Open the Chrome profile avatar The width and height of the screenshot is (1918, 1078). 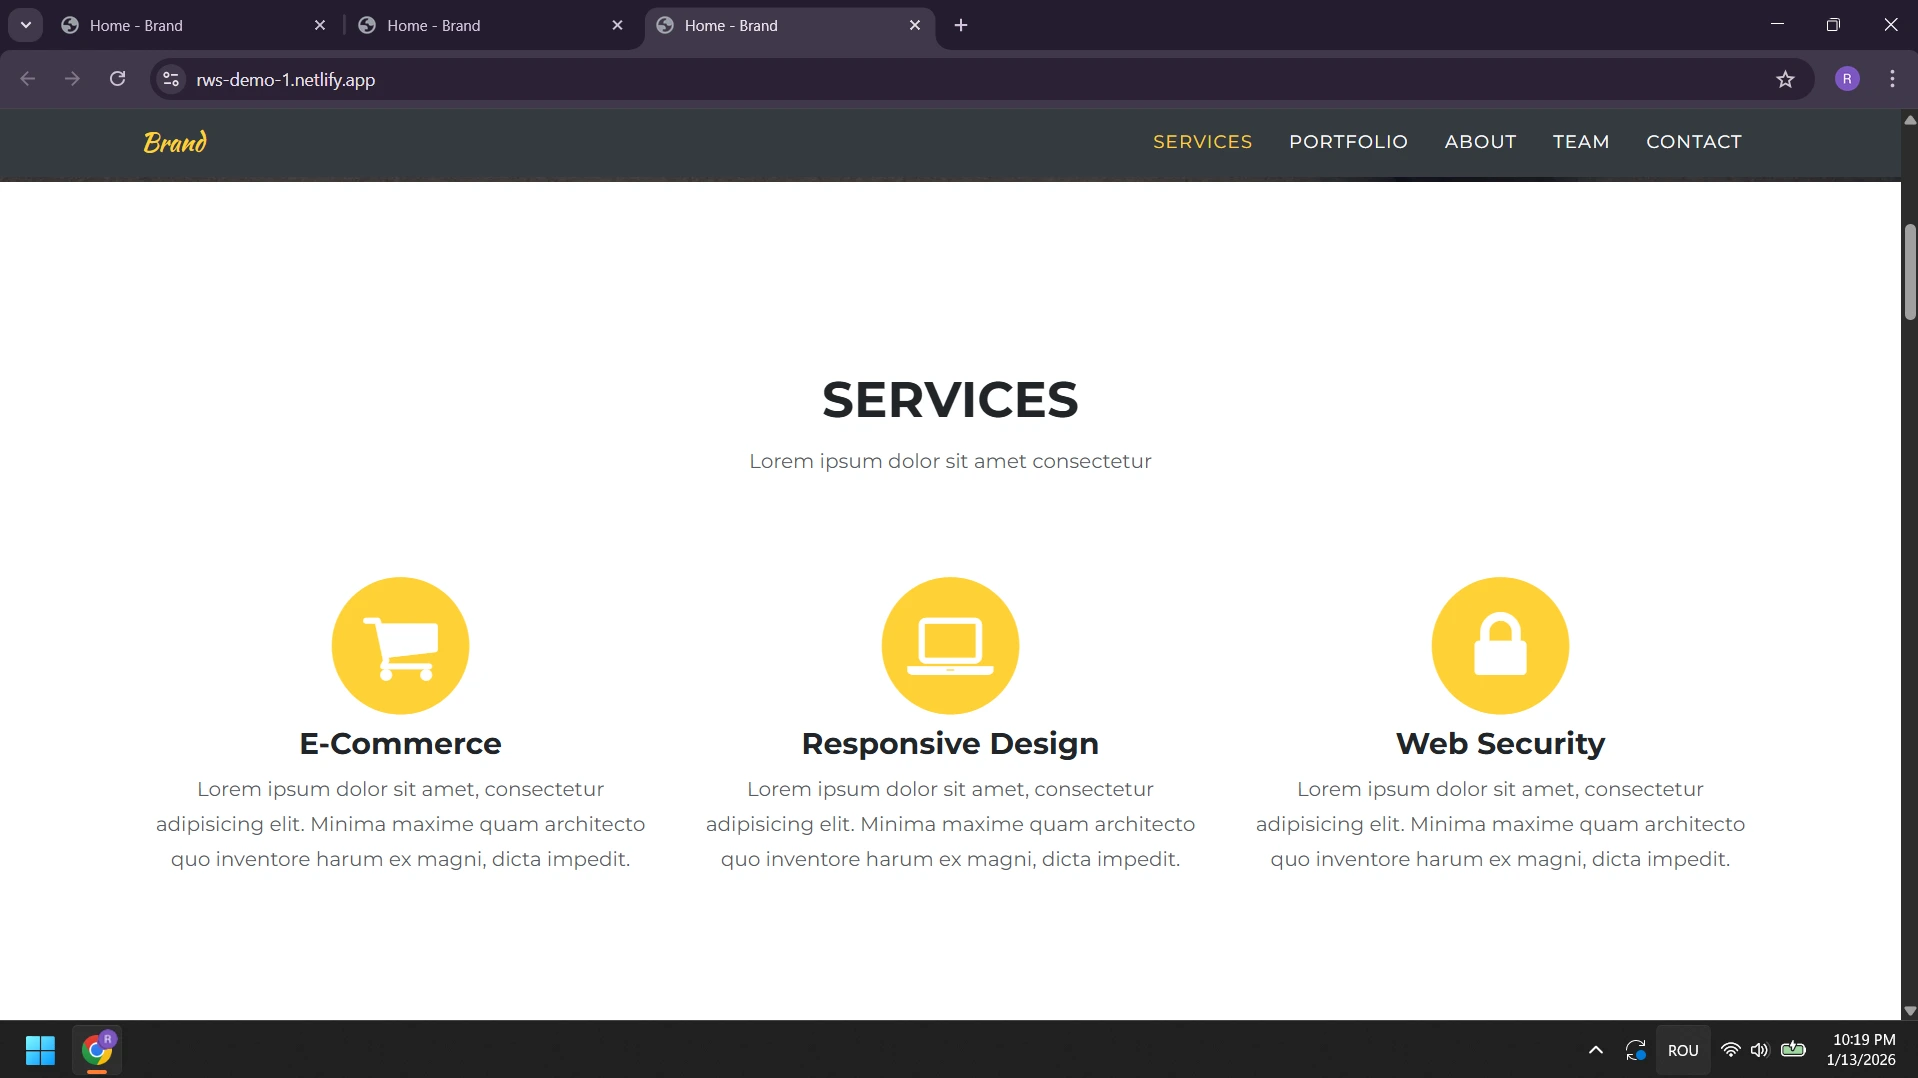[1847, 79]
